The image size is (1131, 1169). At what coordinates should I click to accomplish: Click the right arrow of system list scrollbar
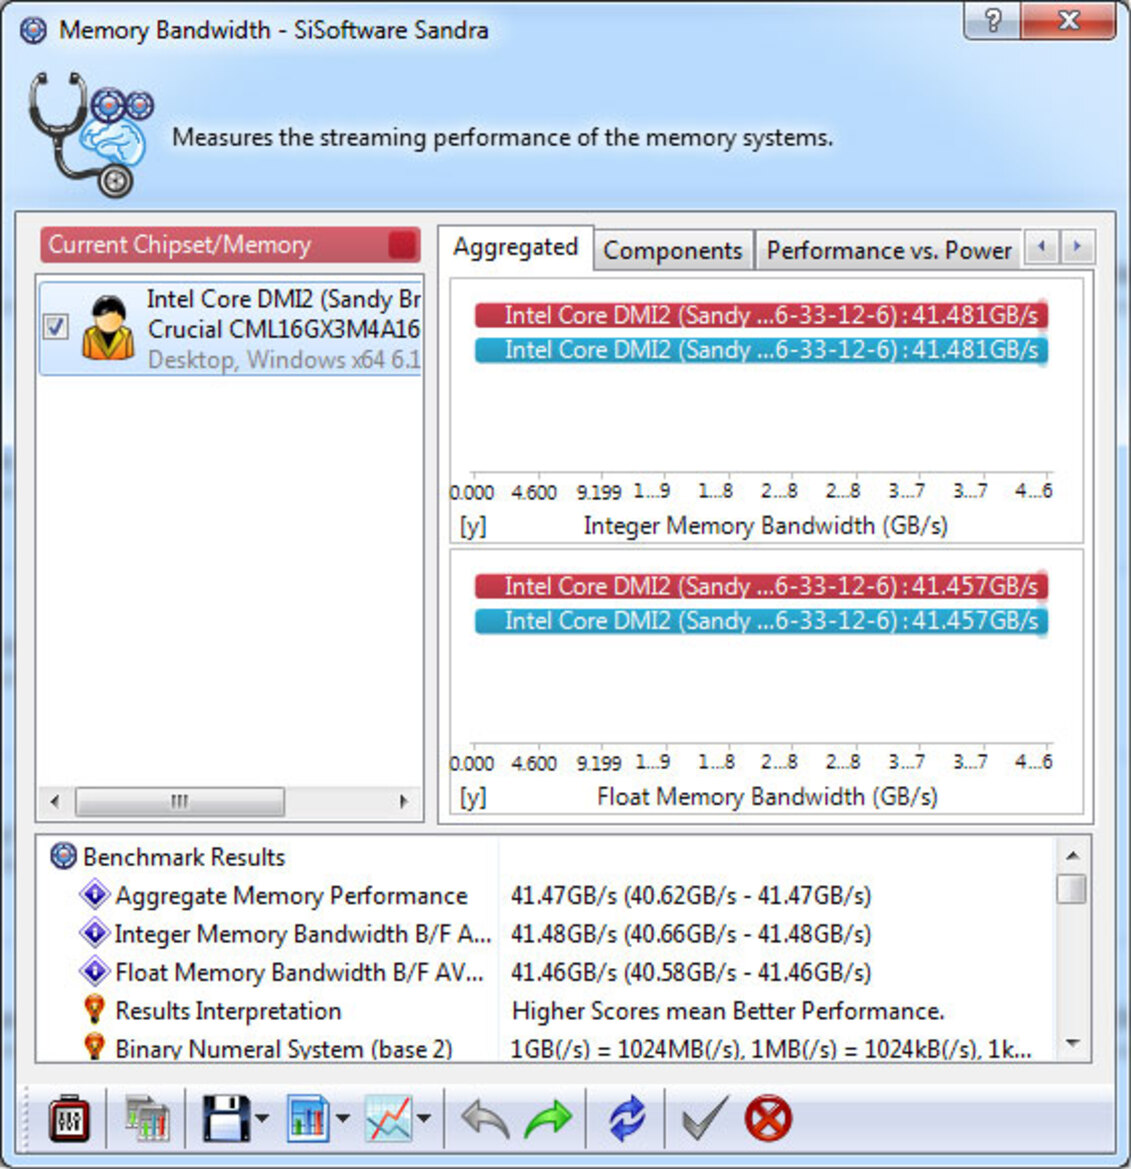click(403, 801)
